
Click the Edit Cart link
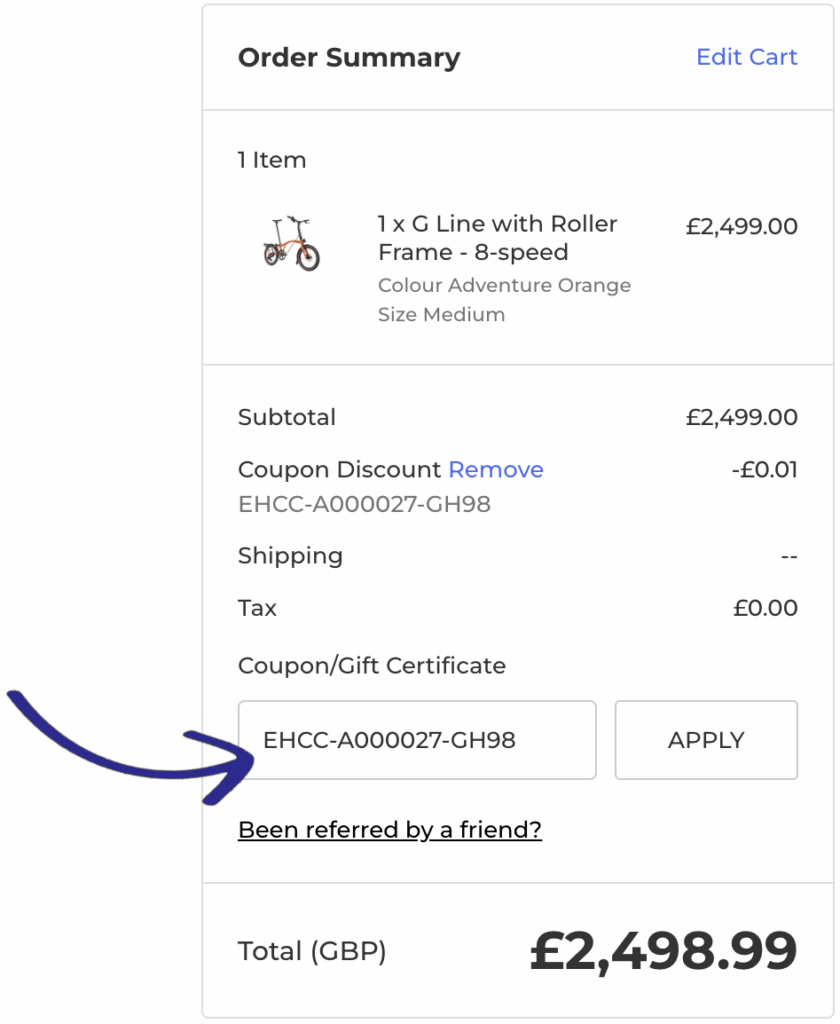[x=746, y=57]
